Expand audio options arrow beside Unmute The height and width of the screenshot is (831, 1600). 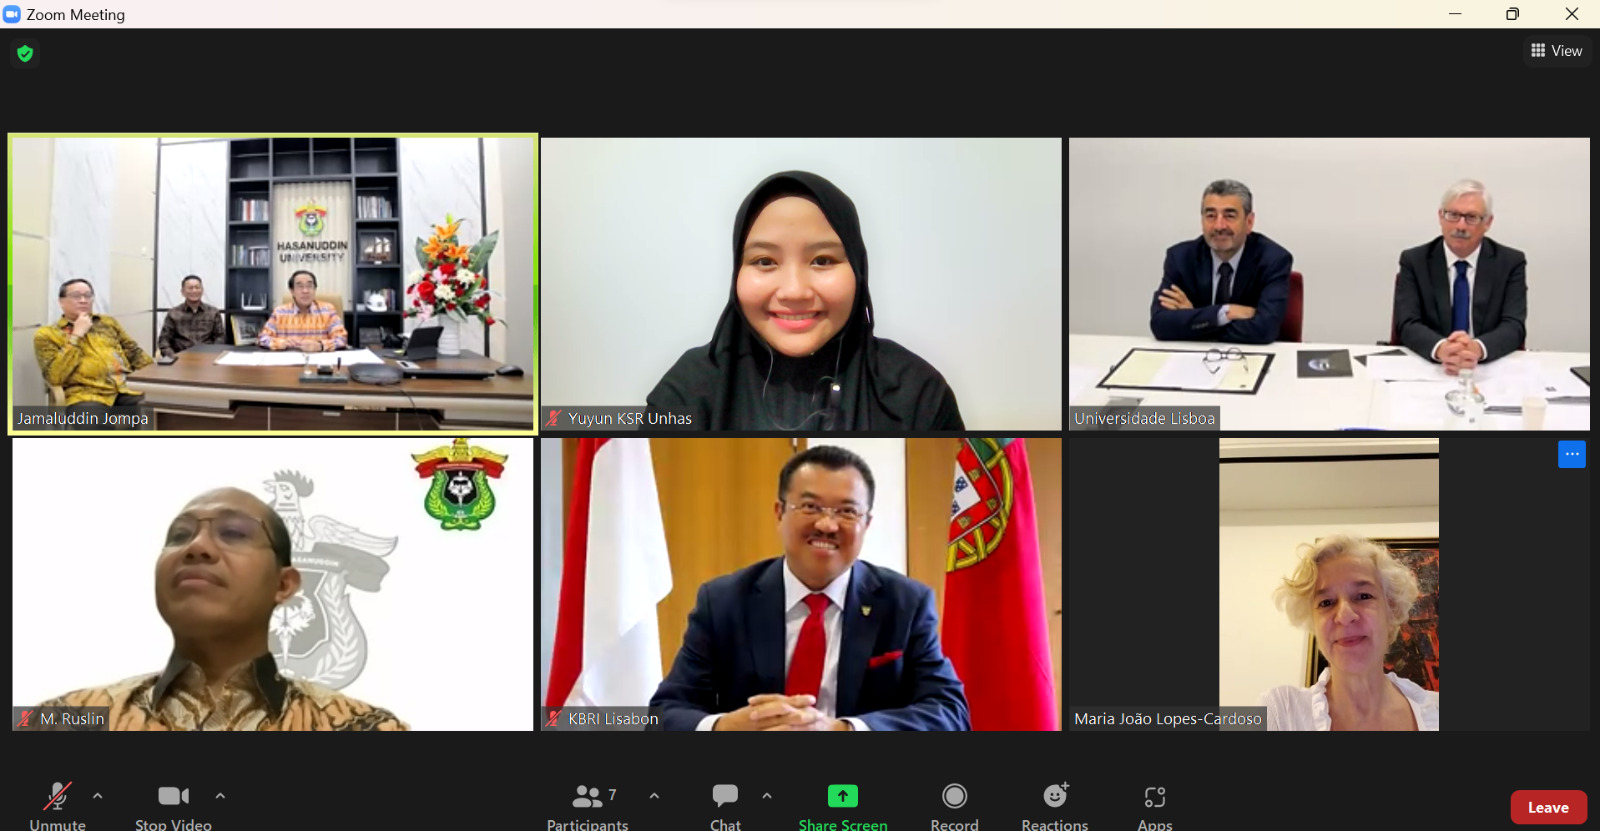97,796
